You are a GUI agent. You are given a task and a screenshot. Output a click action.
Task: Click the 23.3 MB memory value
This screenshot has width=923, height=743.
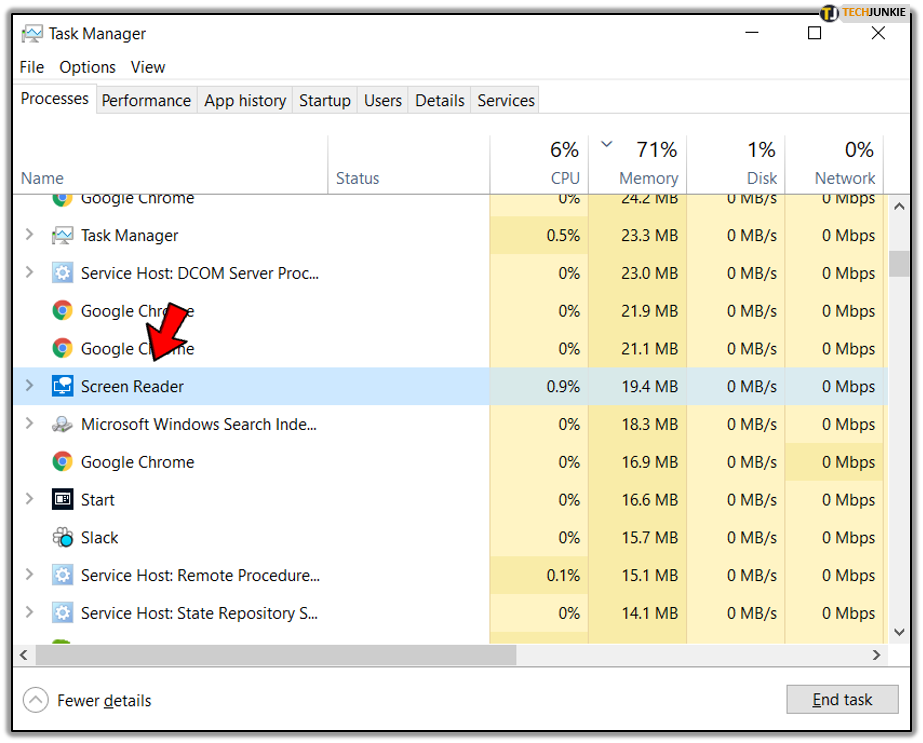(649, 235)
